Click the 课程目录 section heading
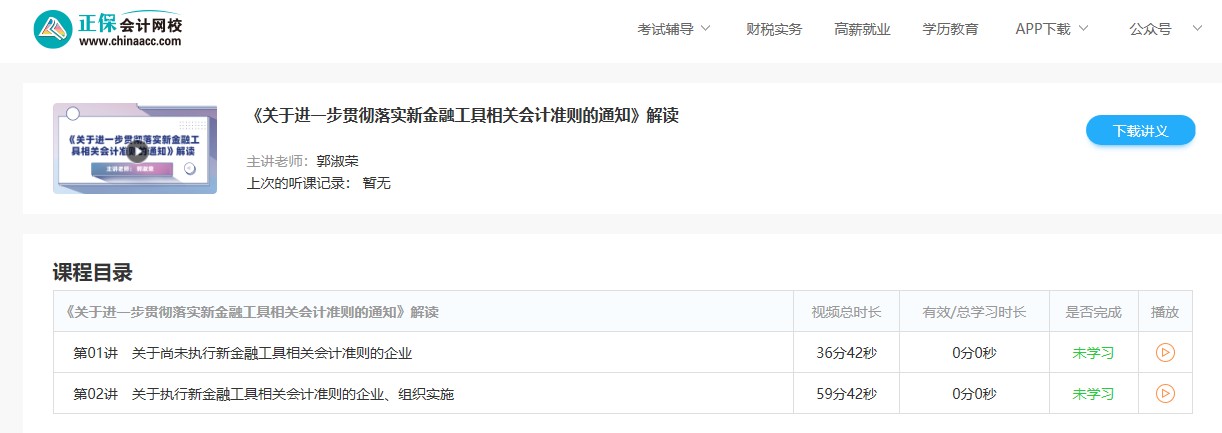The width and height of the screenshot is (1222, 433). 93,272
